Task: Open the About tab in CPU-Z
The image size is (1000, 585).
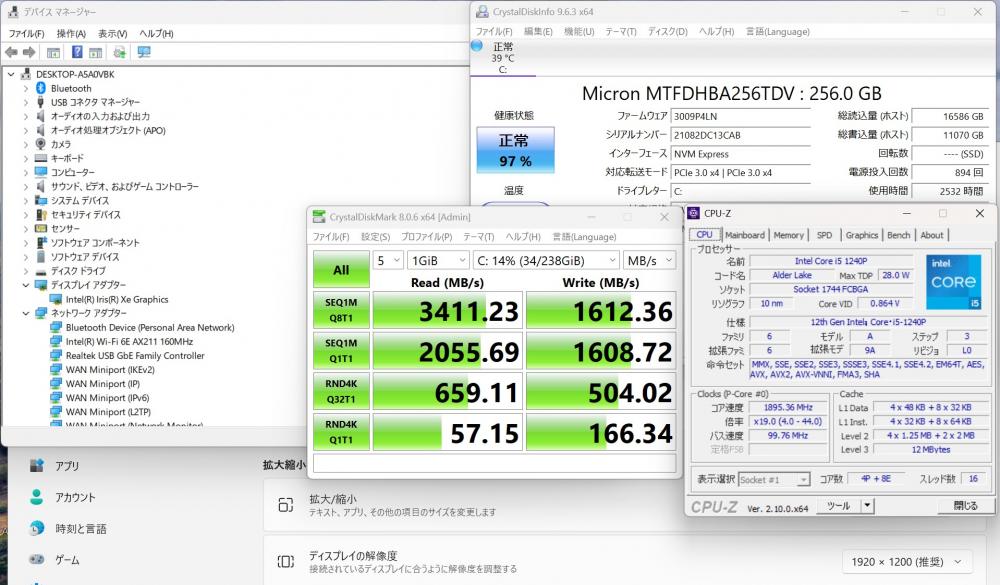Action: click(x=932, y=235)
